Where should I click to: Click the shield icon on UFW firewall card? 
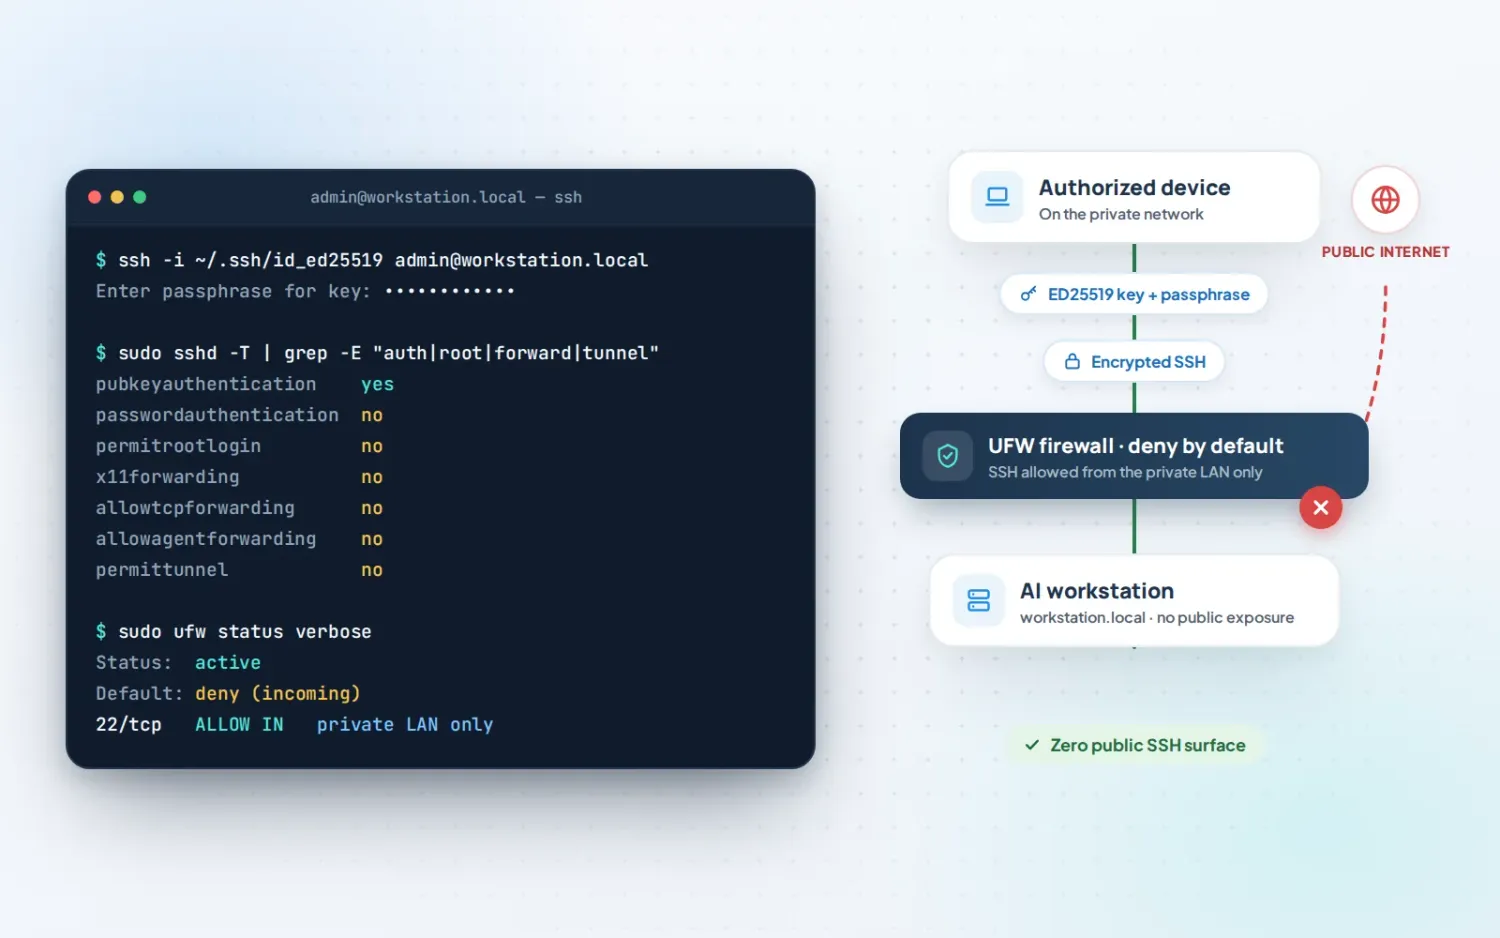tap(948, 456)
